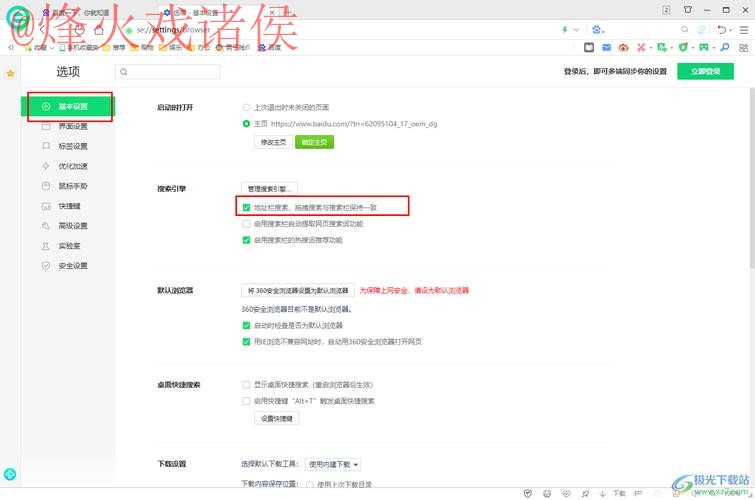Expand the 收藏 favorites dropdown arrow
This screenshot has width=755, height=500.
[x=52, y=48]
